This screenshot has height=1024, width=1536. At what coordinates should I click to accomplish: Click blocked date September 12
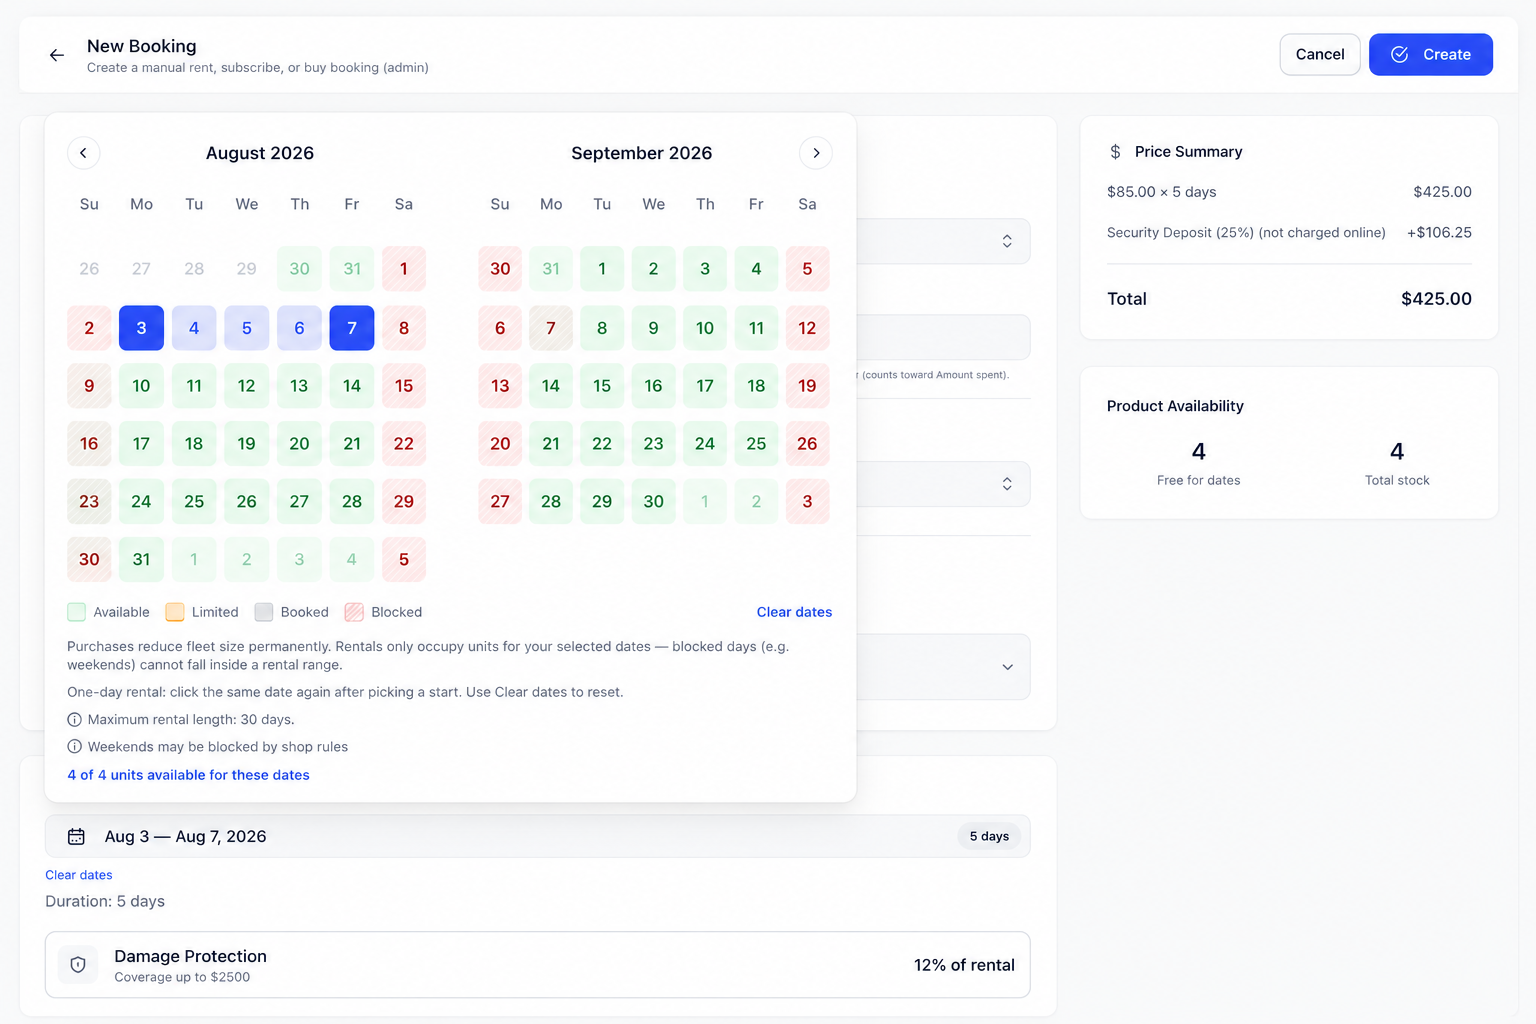tap(807, 328)
